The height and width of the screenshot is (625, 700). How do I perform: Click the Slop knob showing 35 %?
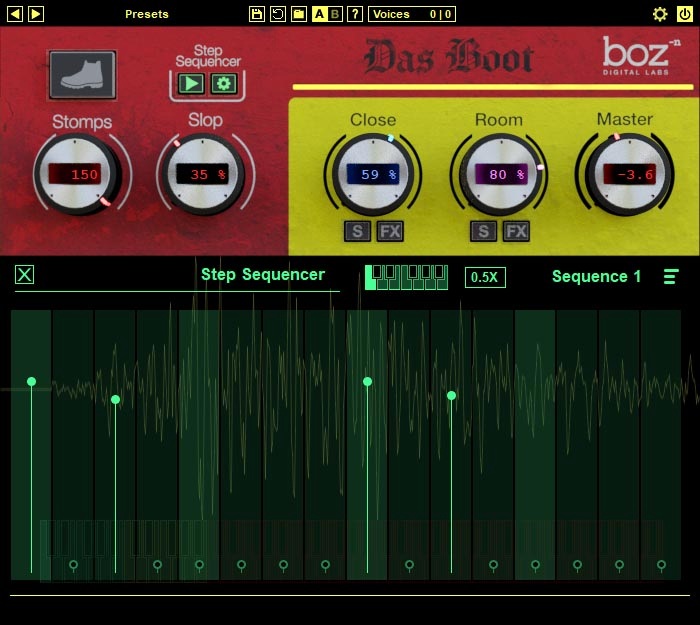coord(203,175)
